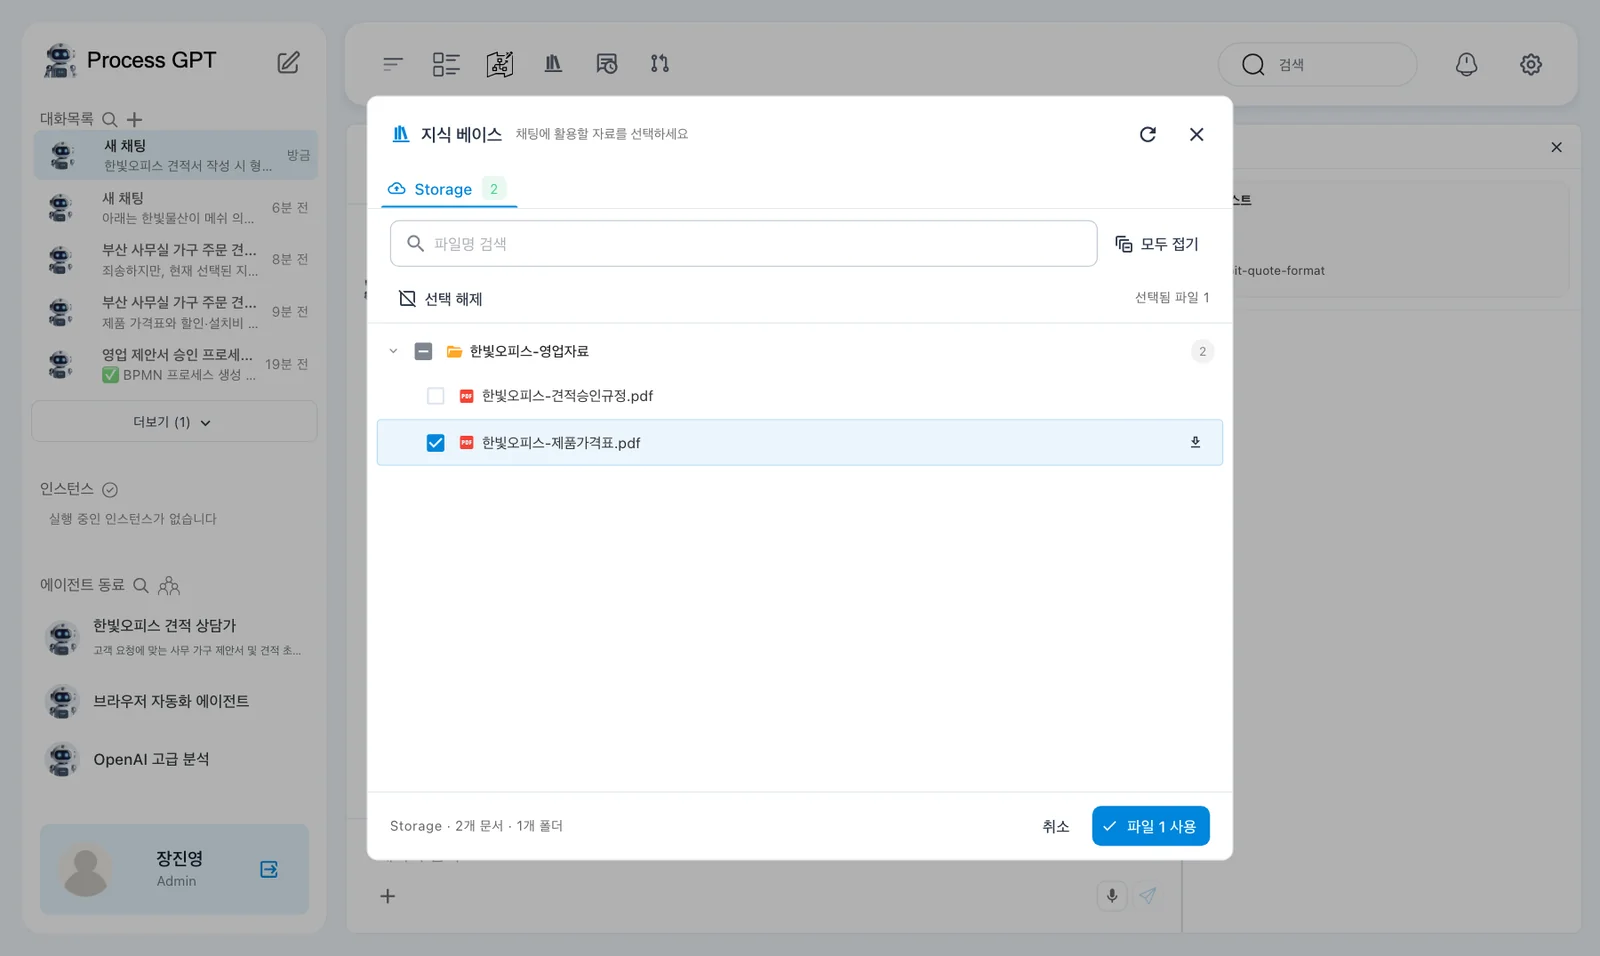Open agent team icon next to 에이전트 동료
Viewport: 1600px width, 956px height.
(x=169, y=585)
